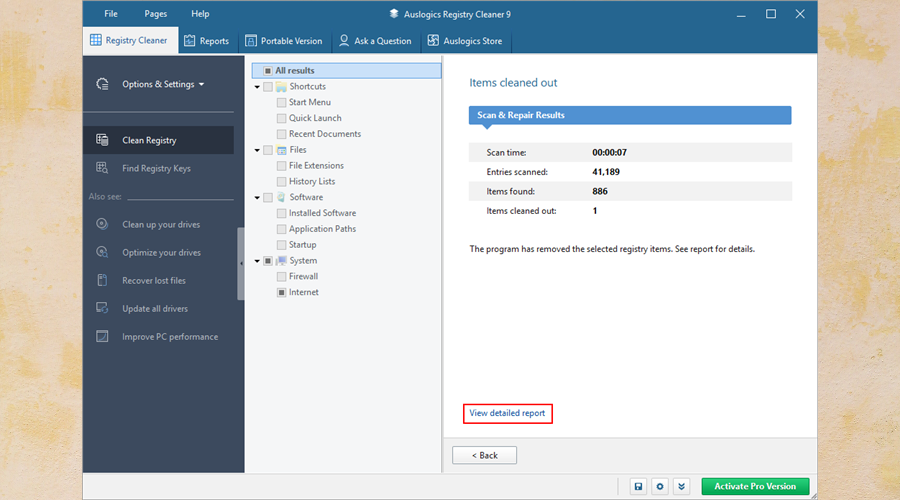Click the Registry Cleaner grid icon
This screenshot has width=900, height=500.
point(96,40)
